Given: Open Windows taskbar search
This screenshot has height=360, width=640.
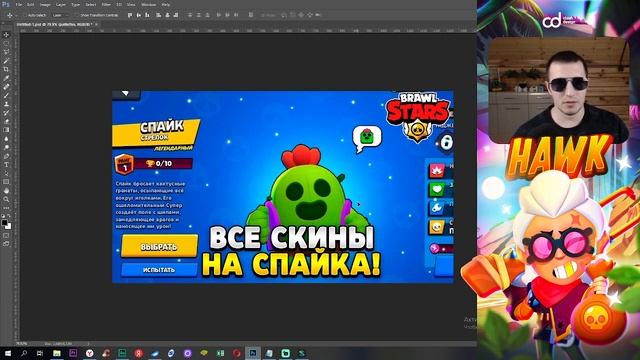Looking at the screenshot, I should pyautogui.click(x=24, y=353).
